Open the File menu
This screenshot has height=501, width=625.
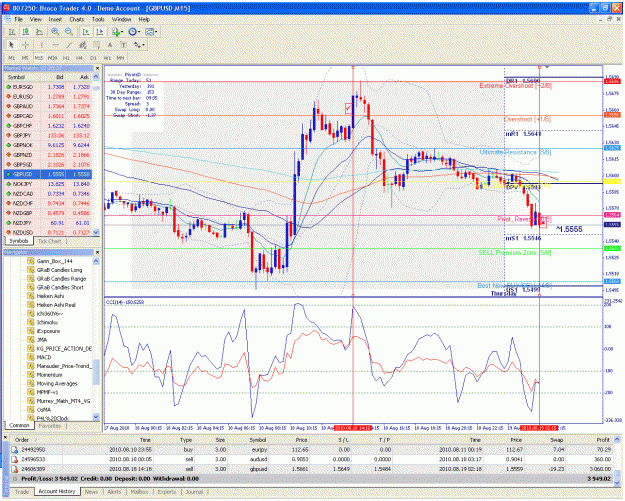click(18, 19)
